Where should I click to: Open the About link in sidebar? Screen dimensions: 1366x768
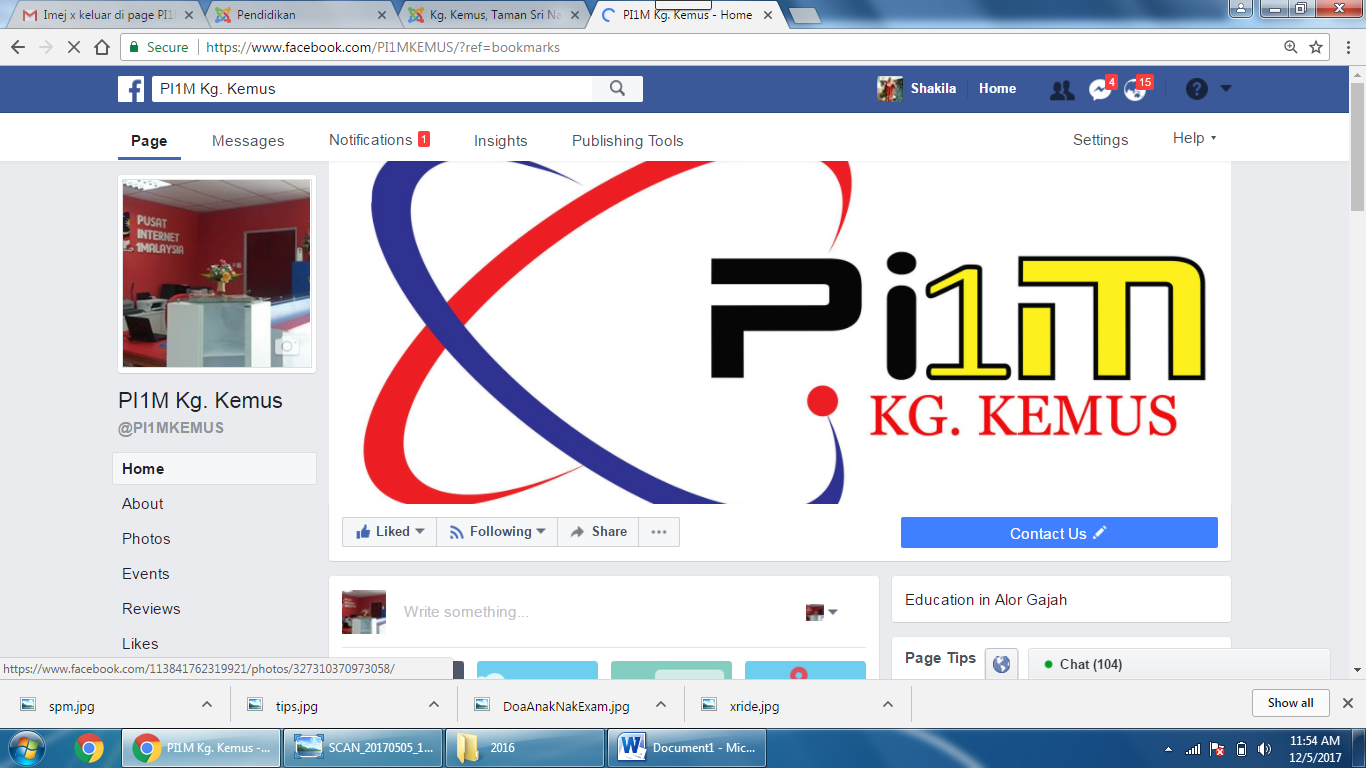pyautogui.click(x=143, y=504)
